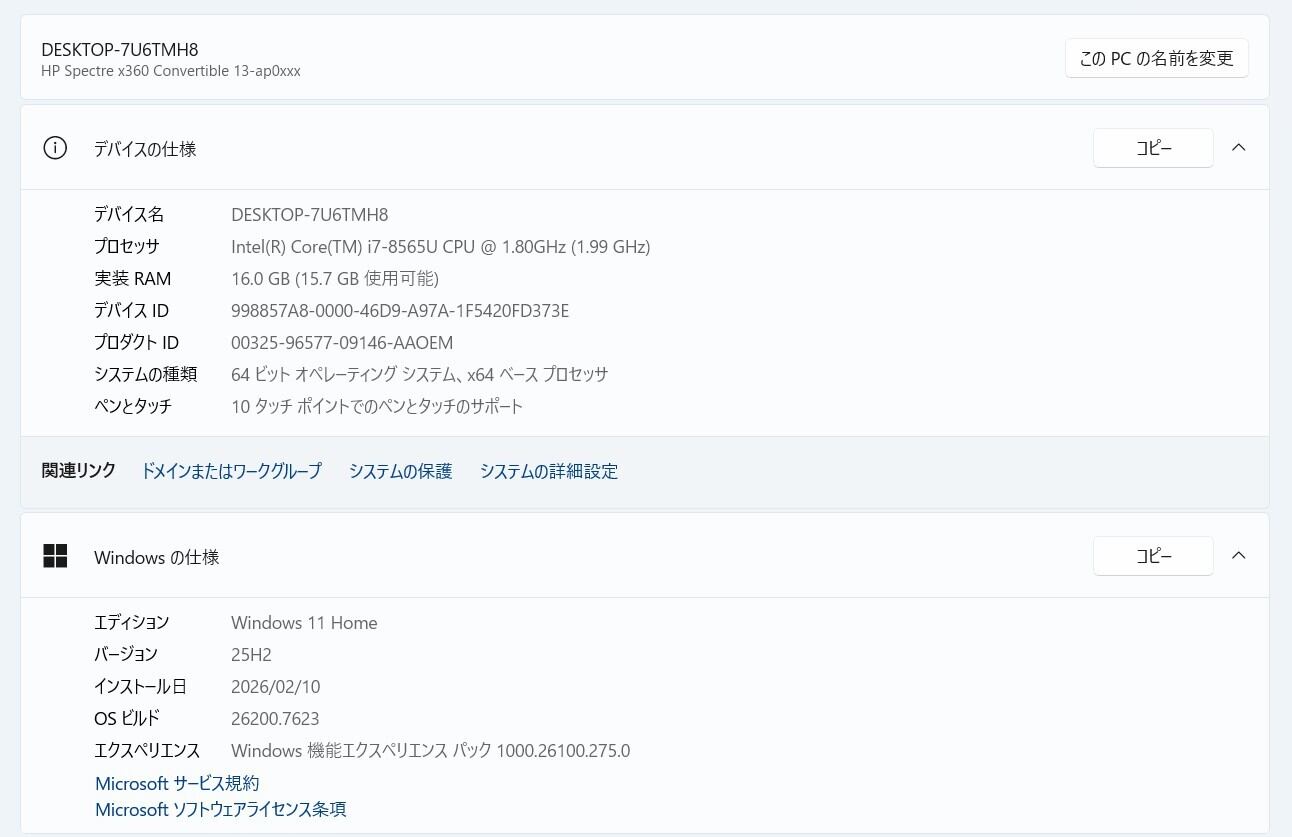Screen dimensions: 1292x837
Task: Click the 16.0 GB RAM value
Action: pyautogui.click(x=335, y=278)
